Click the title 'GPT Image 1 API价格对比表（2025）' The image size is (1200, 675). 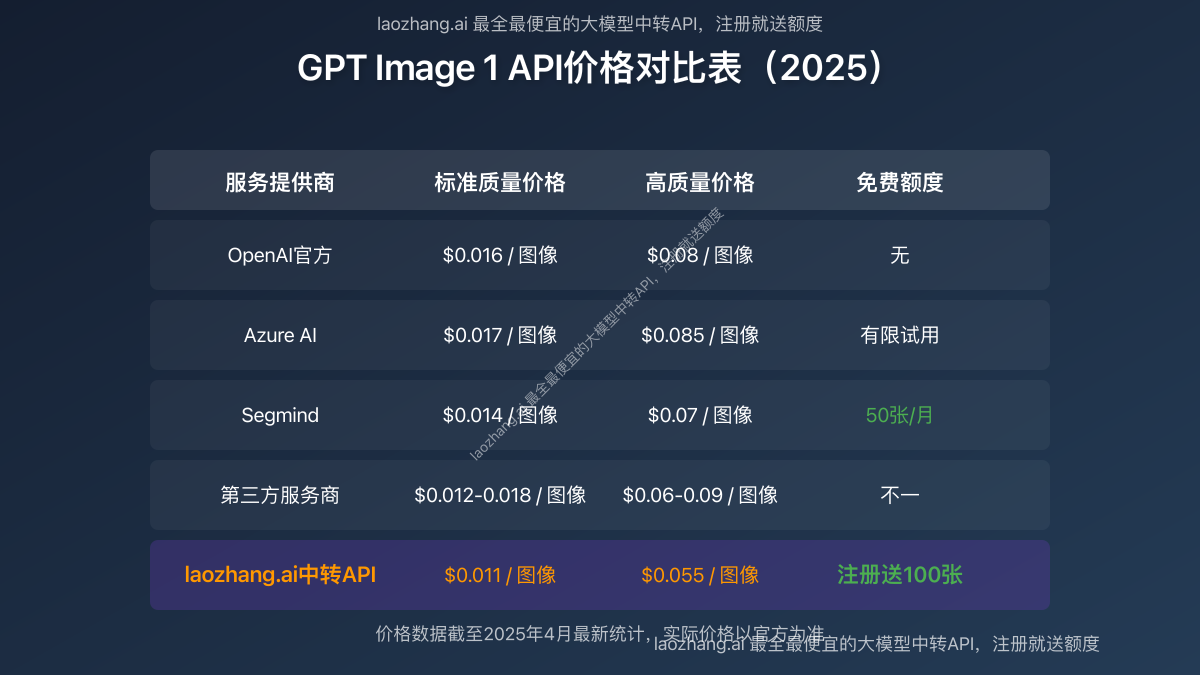591,68
